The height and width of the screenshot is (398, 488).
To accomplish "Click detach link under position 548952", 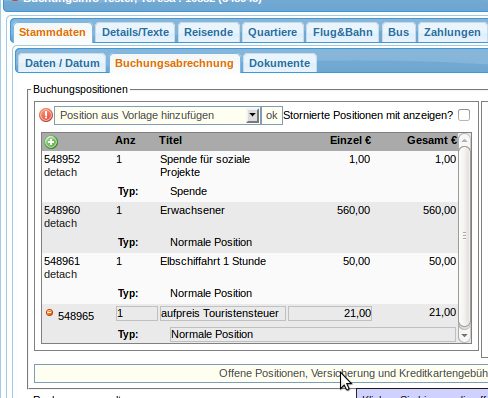I will tap(61, 172).
